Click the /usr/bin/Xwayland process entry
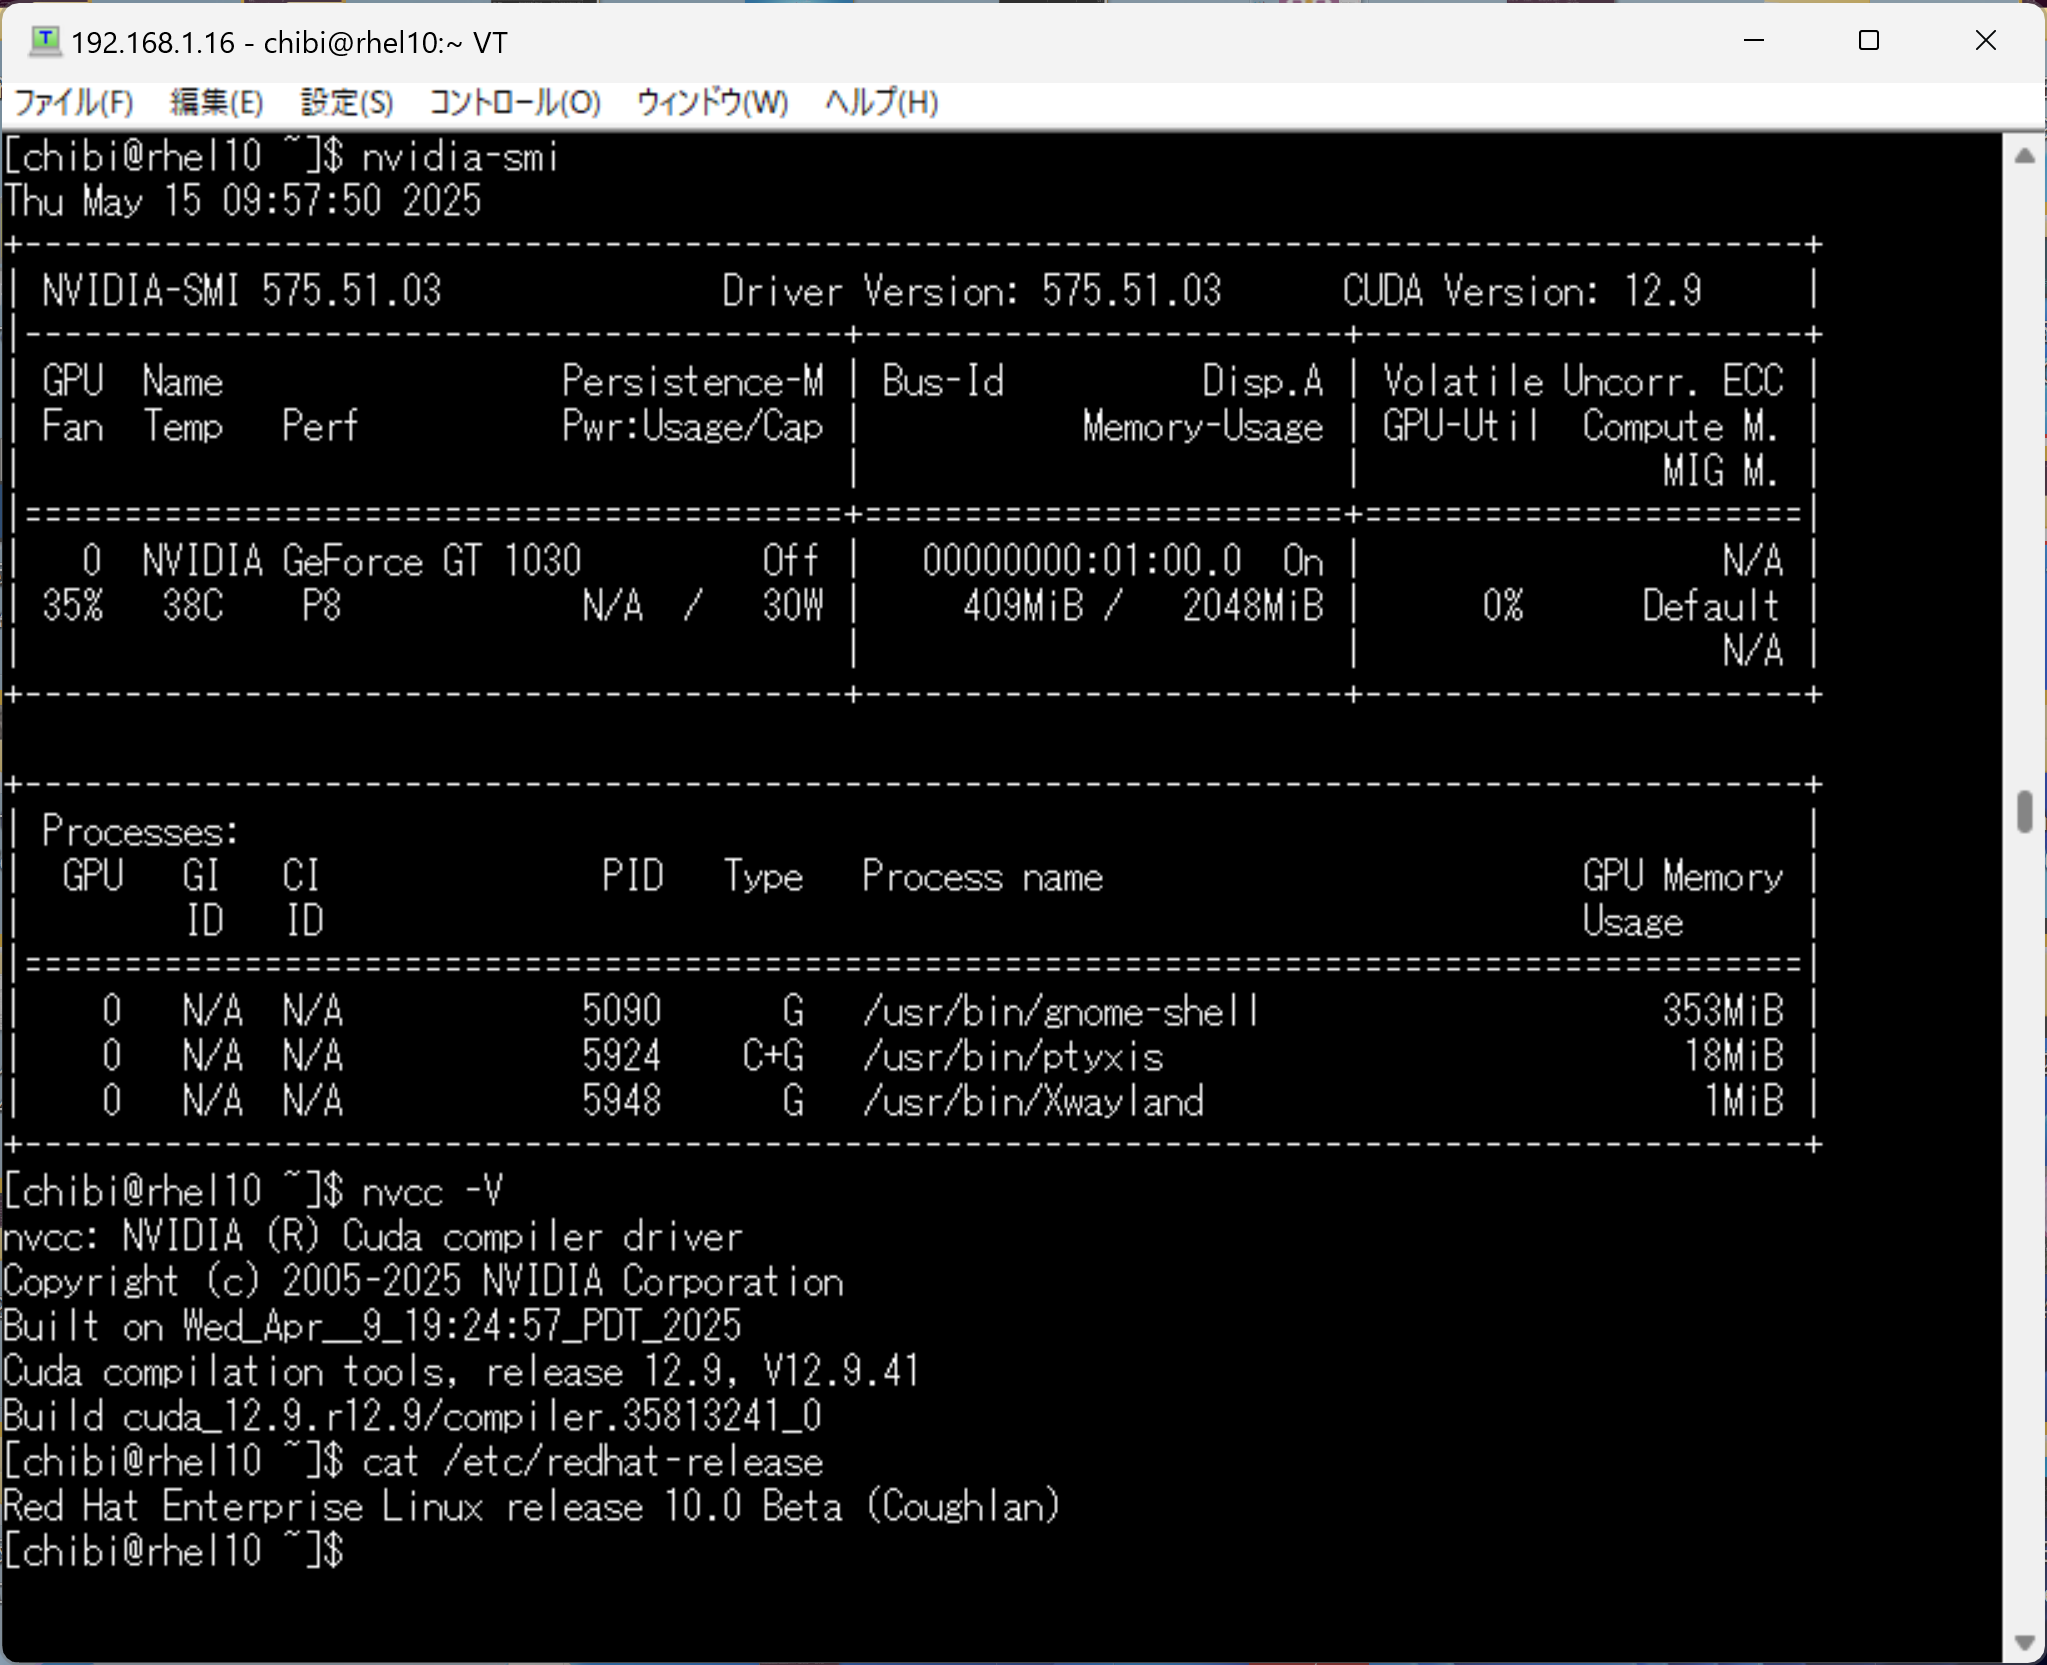This screenshot has height=1665, width=2047. (1033, 1102)
